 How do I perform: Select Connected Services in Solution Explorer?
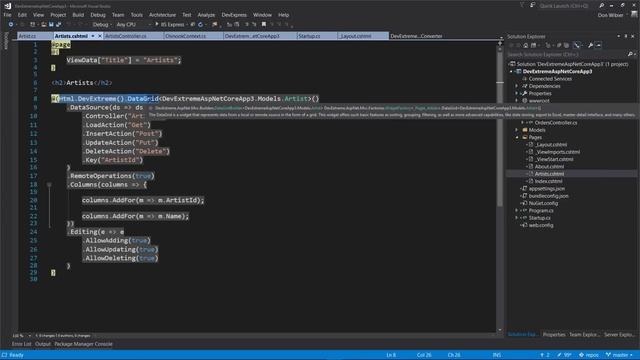pos(550,79)
